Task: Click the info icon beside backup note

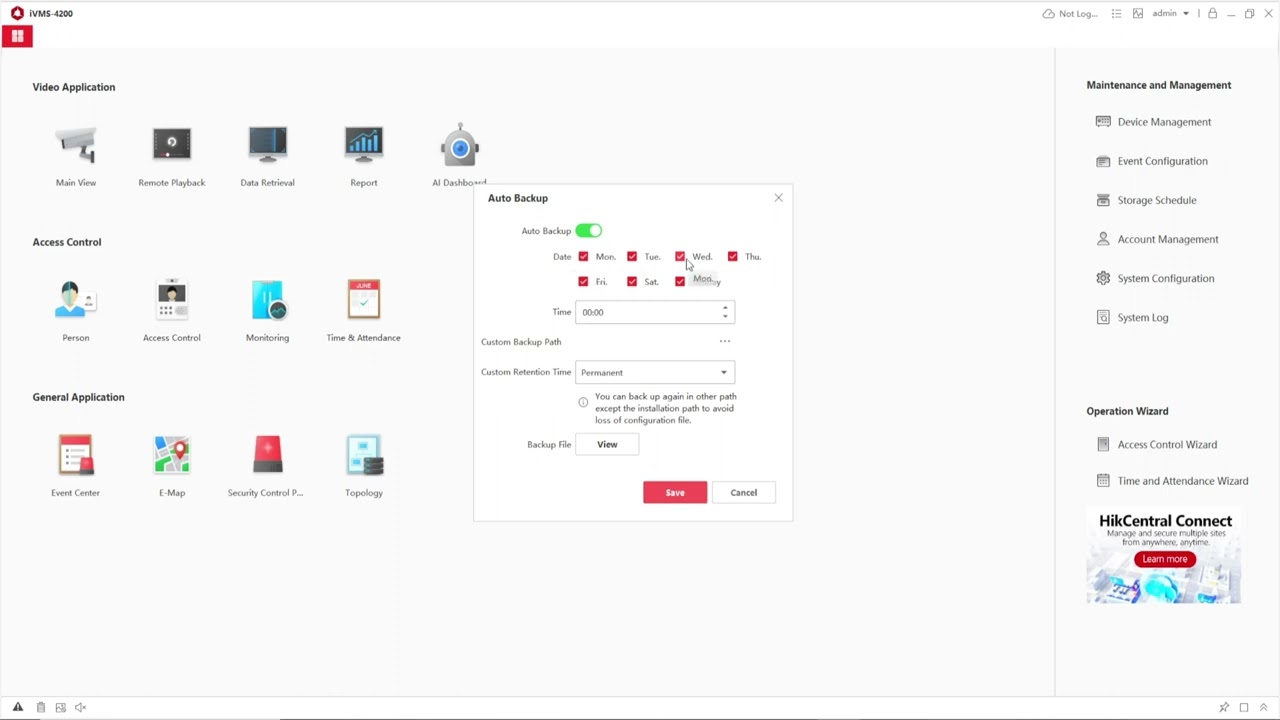Action: click(x=583, y=402)
